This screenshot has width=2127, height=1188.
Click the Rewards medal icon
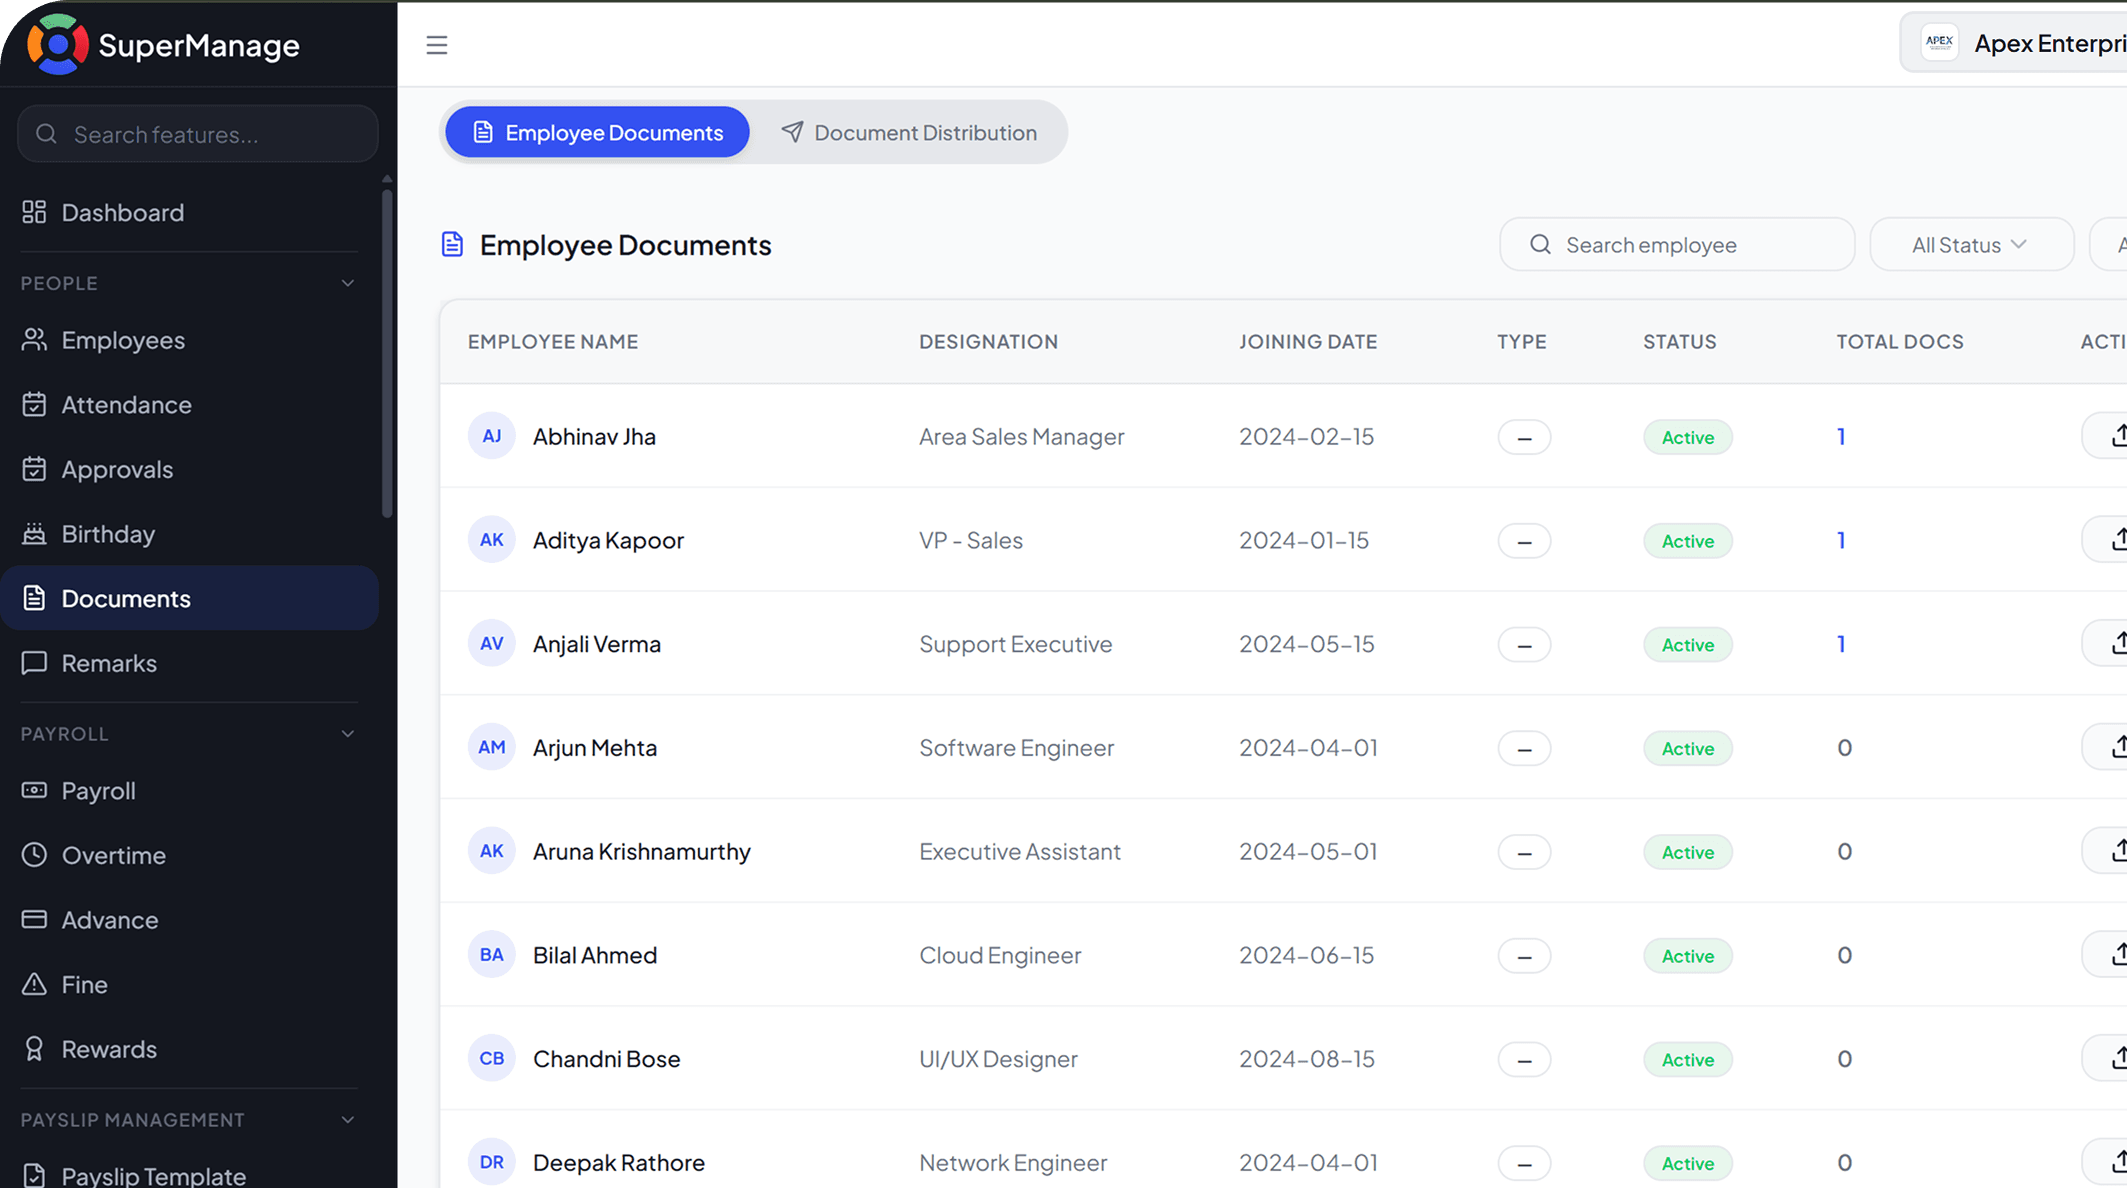34,1049
